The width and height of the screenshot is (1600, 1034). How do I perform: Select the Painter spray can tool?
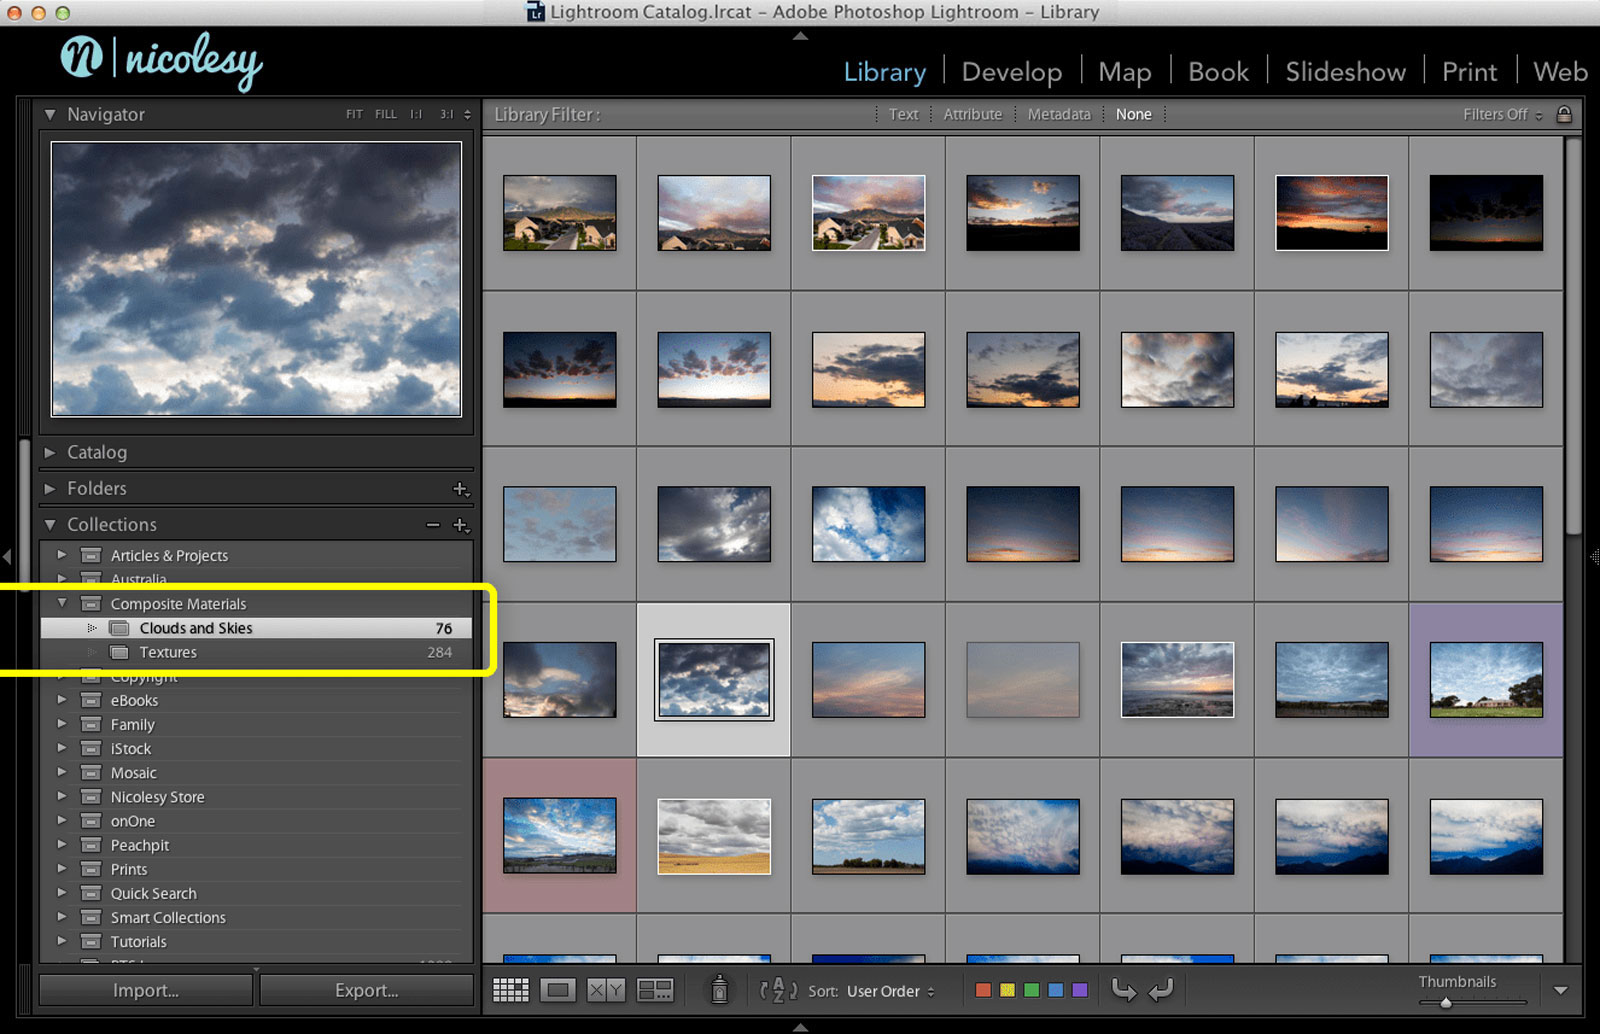tap(719, 990)
